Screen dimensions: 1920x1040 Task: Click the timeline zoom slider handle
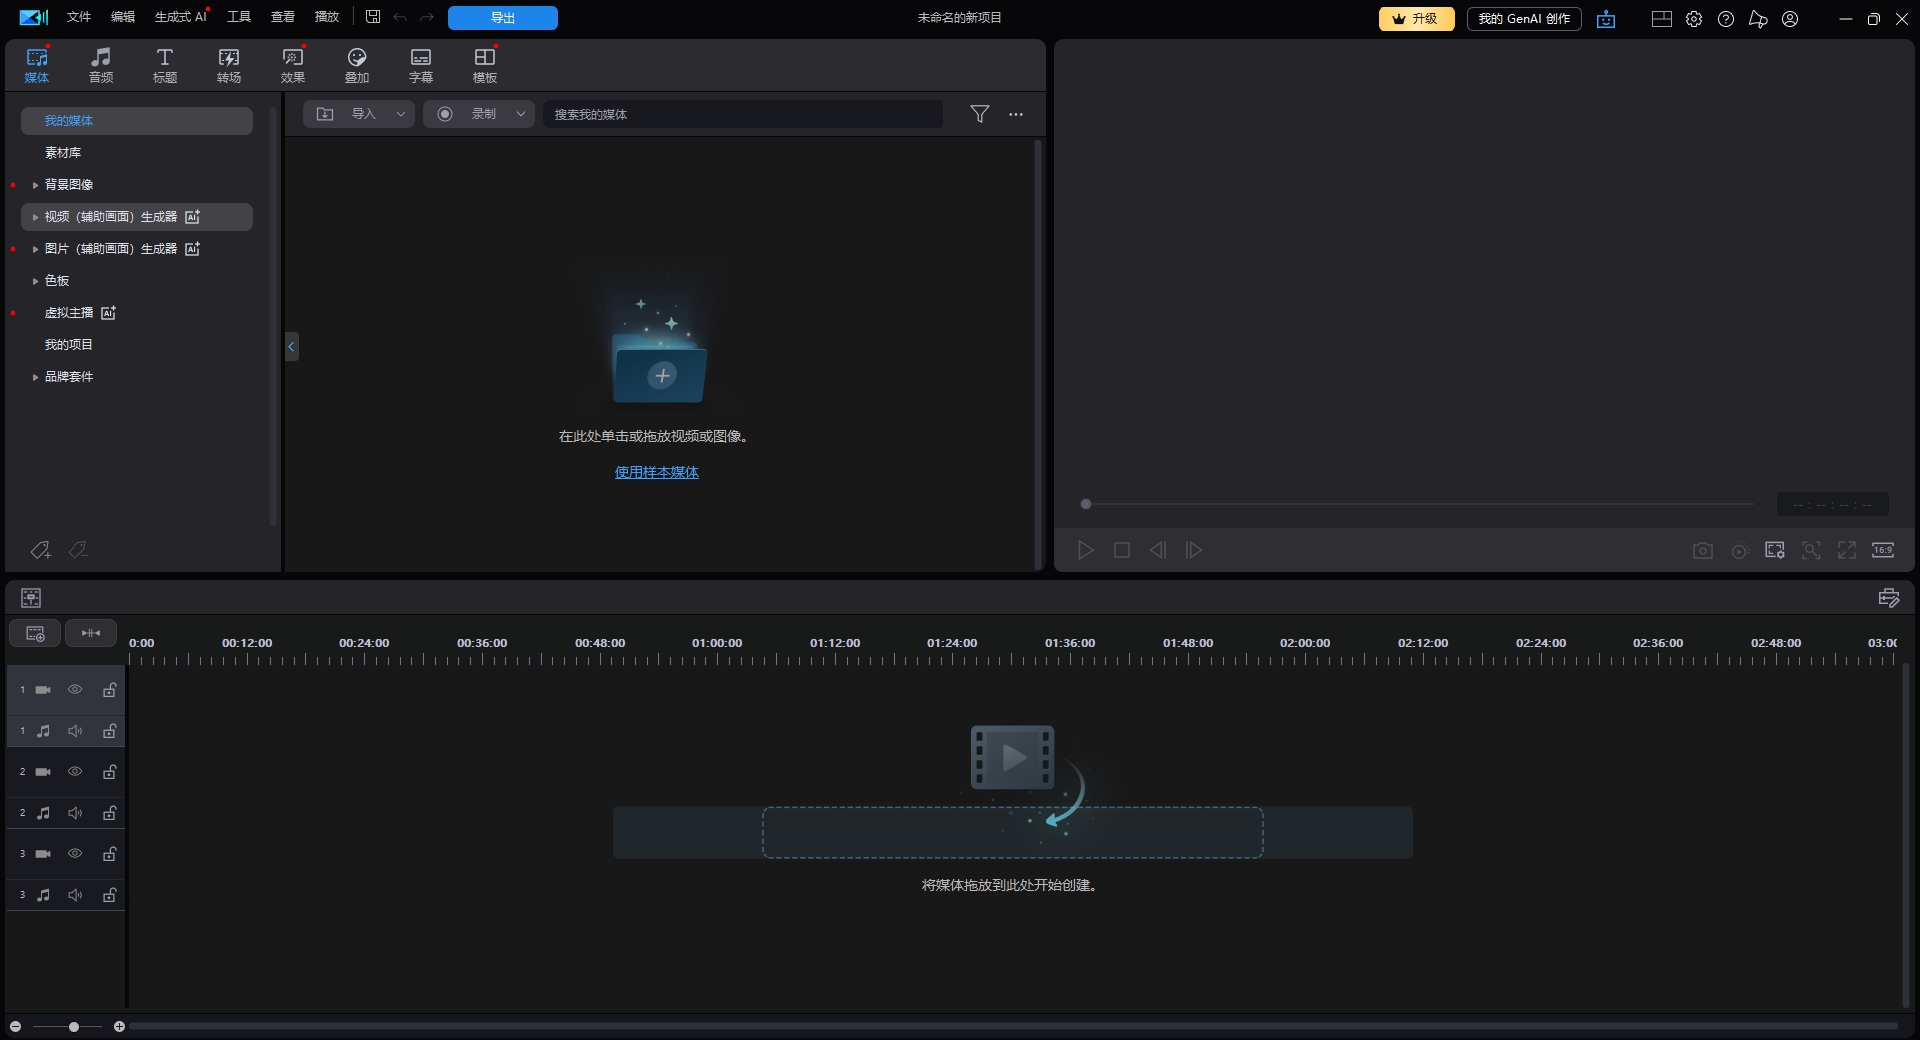[x=74, y=1027]
